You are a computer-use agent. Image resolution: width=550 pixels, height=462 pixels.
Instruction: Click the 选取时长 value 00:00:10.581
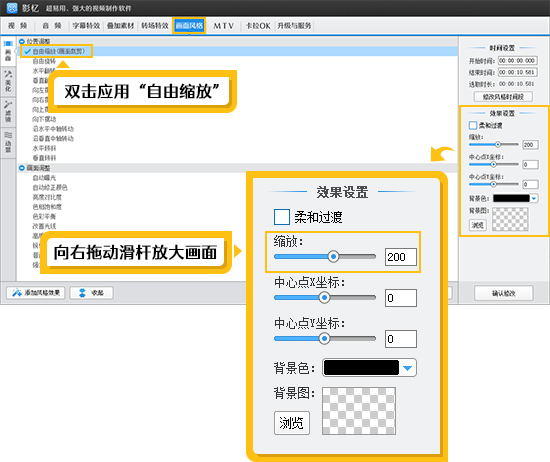pyautogui.click(x=517, y=84)
